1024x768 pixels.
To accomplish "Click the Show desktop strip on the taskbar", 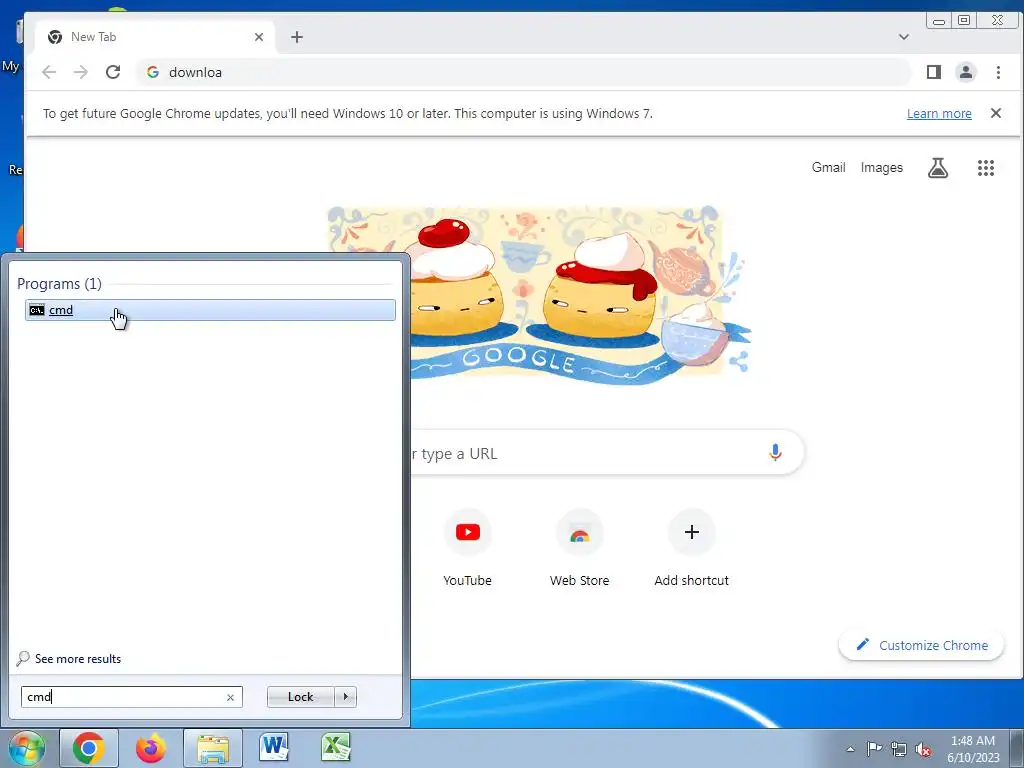I will coord(1017,748).
